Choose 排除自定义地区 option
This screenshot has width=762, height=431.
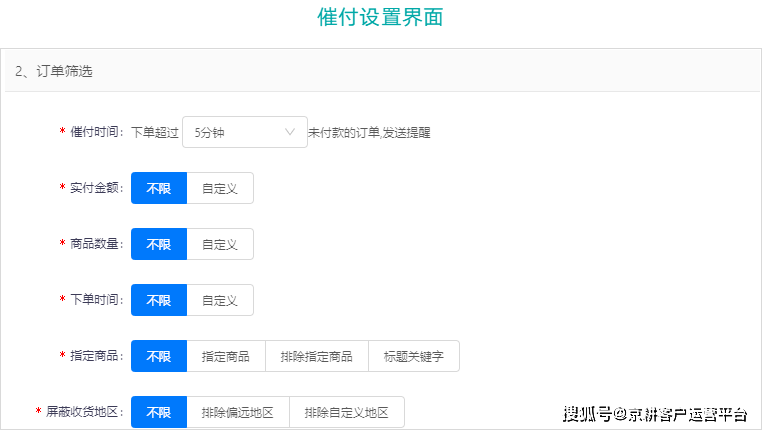(x=346, y=412)
